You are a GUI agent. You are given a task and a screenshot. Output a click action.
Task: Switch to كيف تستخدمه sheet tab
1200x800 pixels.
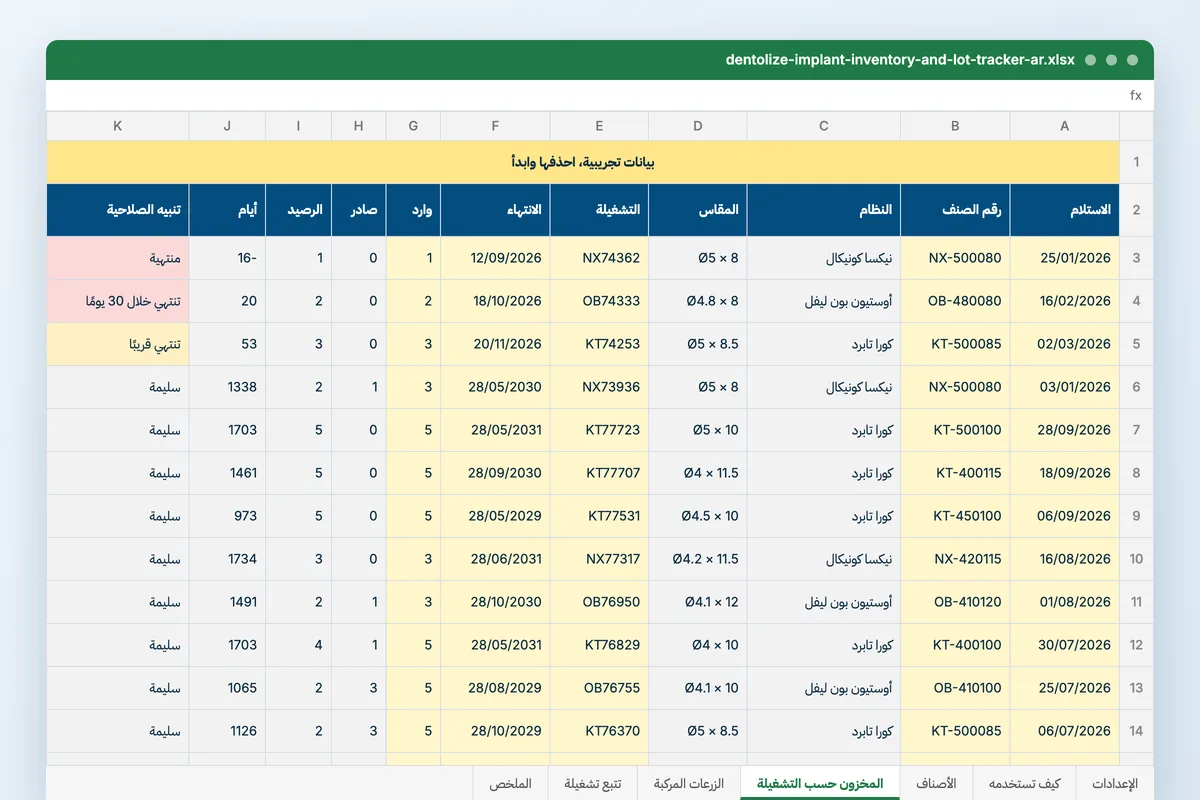click(x=1025, y=784)
